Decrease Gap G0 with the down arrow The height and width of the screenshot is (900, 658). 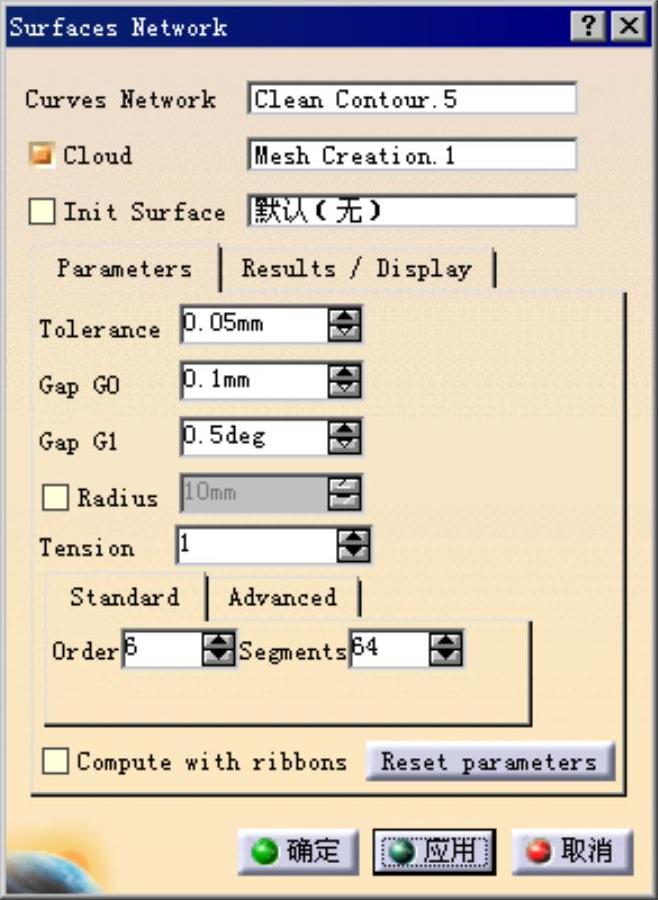coord(345,389)
